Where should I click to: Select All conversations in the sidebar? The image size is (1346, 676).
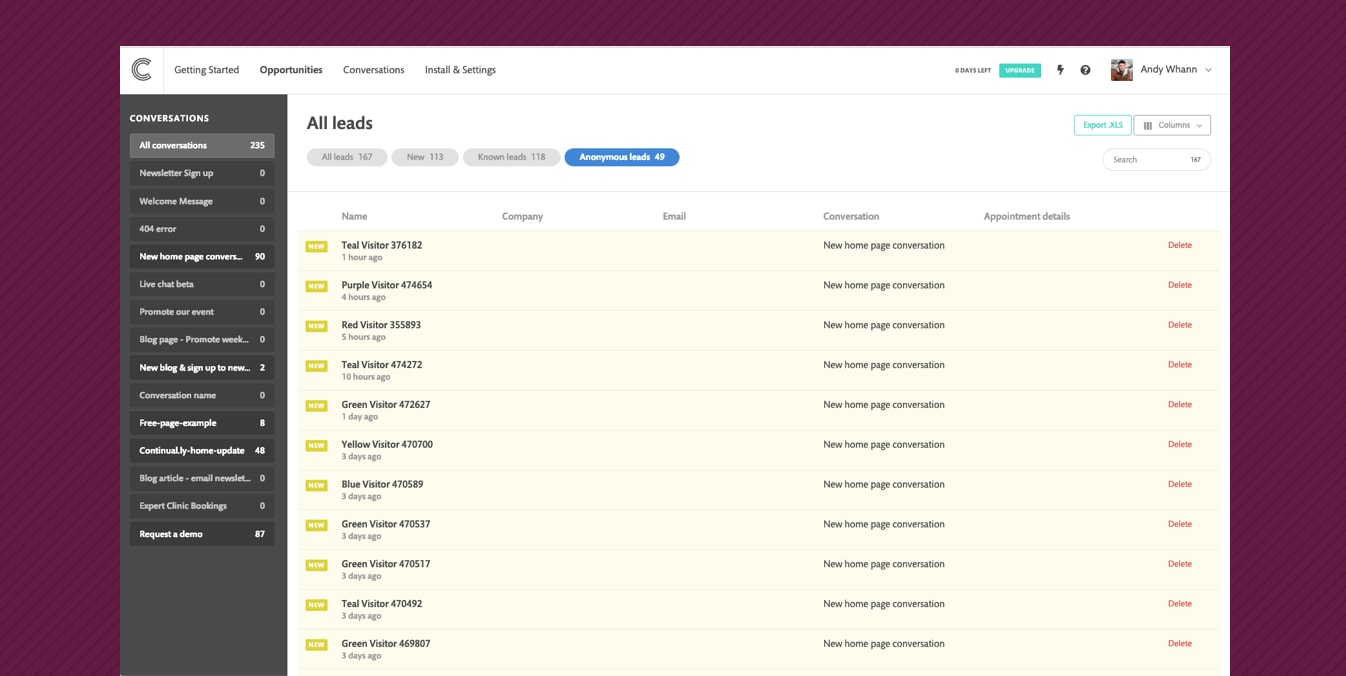(x=202, y=145)
